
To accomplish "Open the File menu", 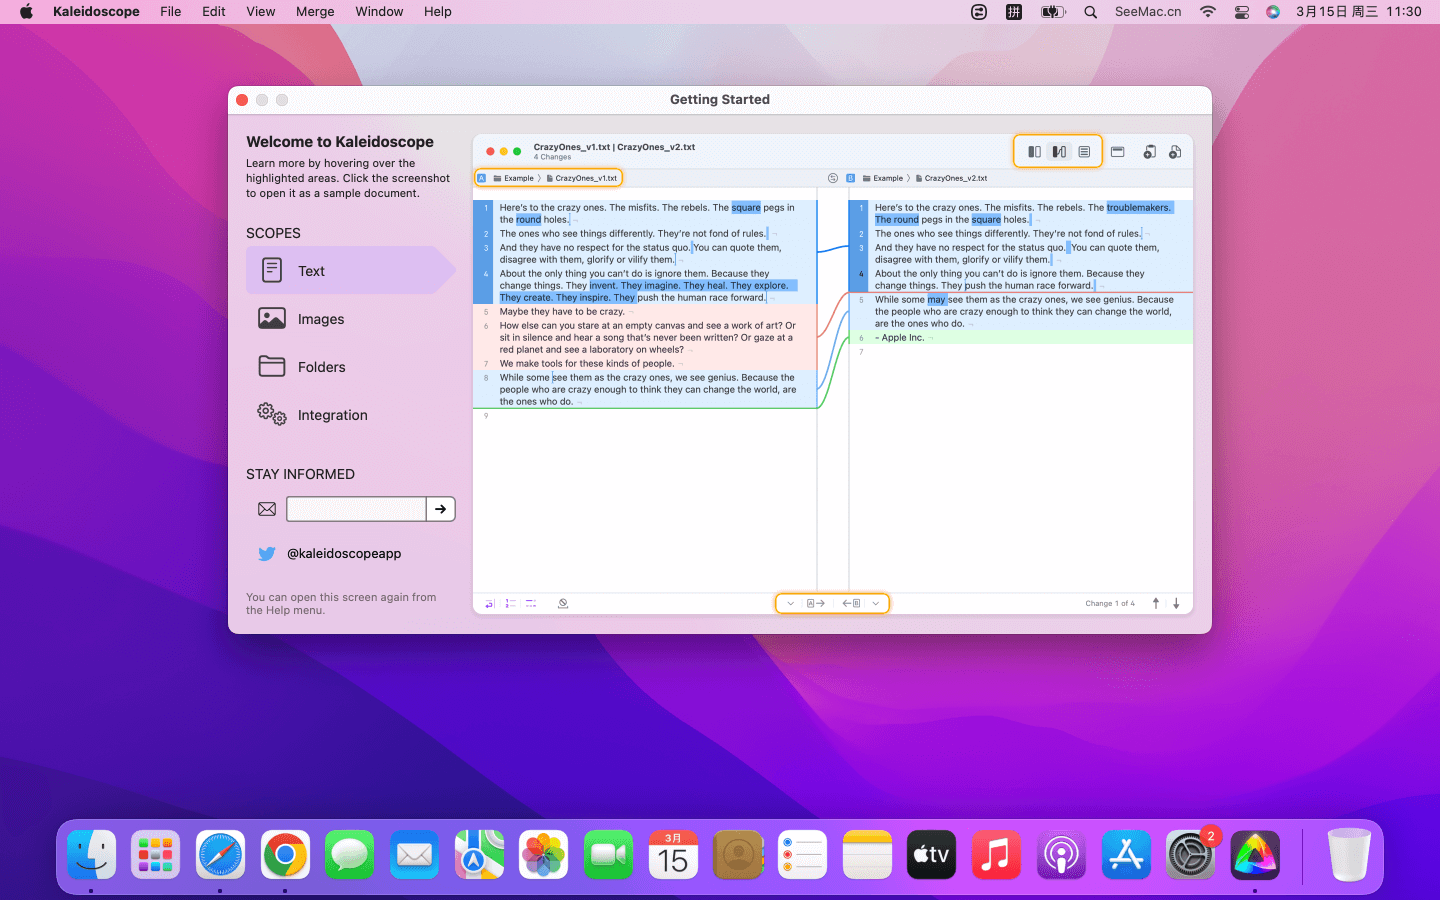I will pos(171,12).
